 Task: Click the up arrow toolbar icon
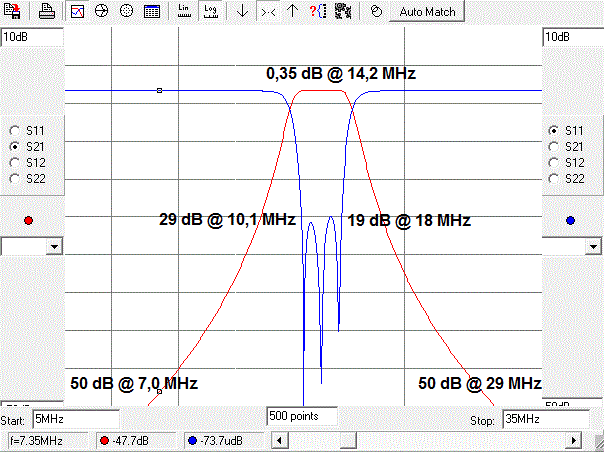pos(292,12)
